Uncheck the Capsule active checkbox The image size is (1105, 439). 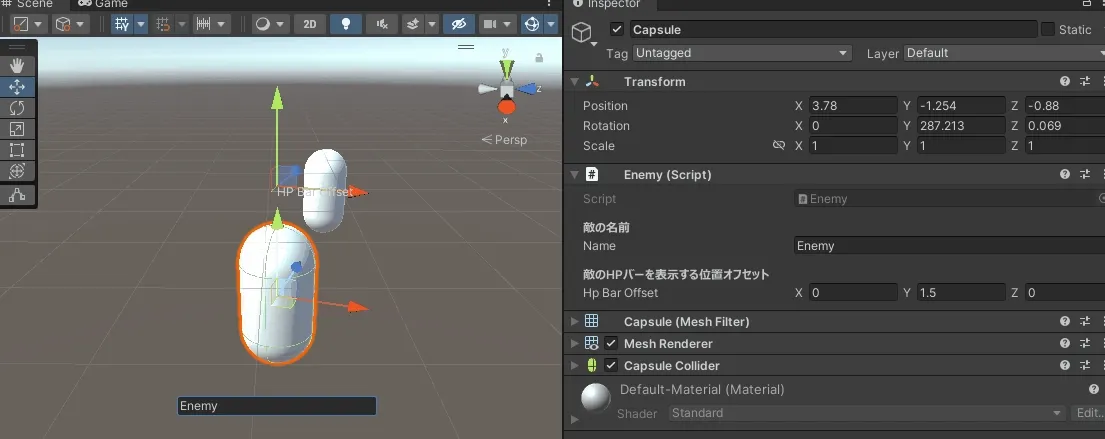click(x=616, y=30)
